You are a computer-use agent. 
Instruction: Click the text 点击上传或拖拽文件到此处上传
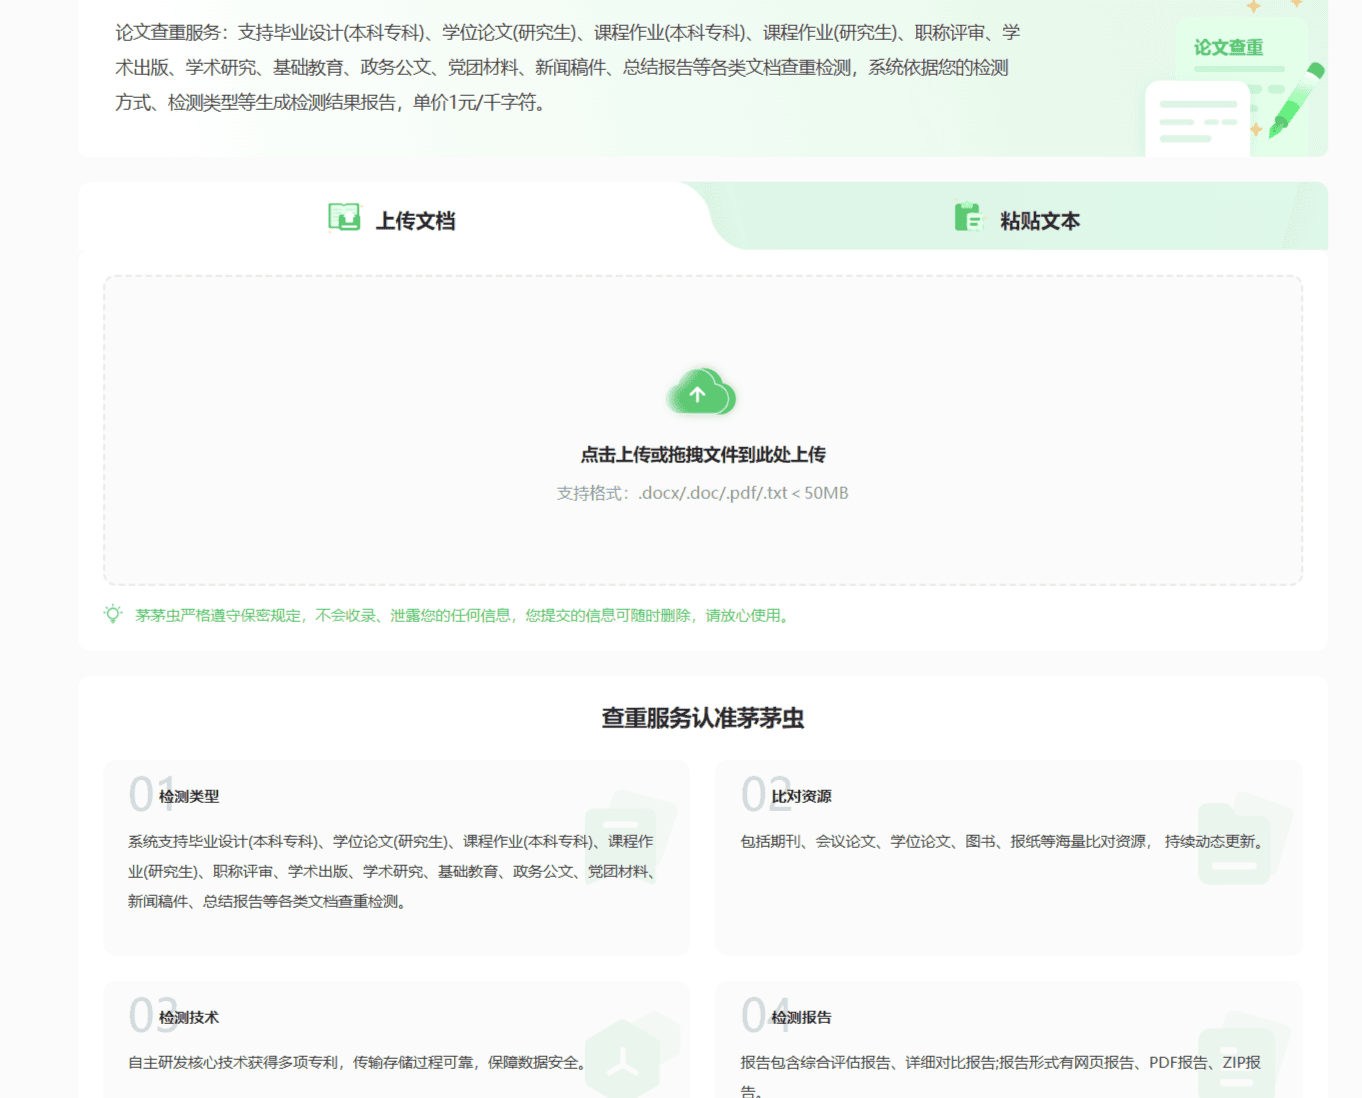pyautogui.click(x=703, y=455)
